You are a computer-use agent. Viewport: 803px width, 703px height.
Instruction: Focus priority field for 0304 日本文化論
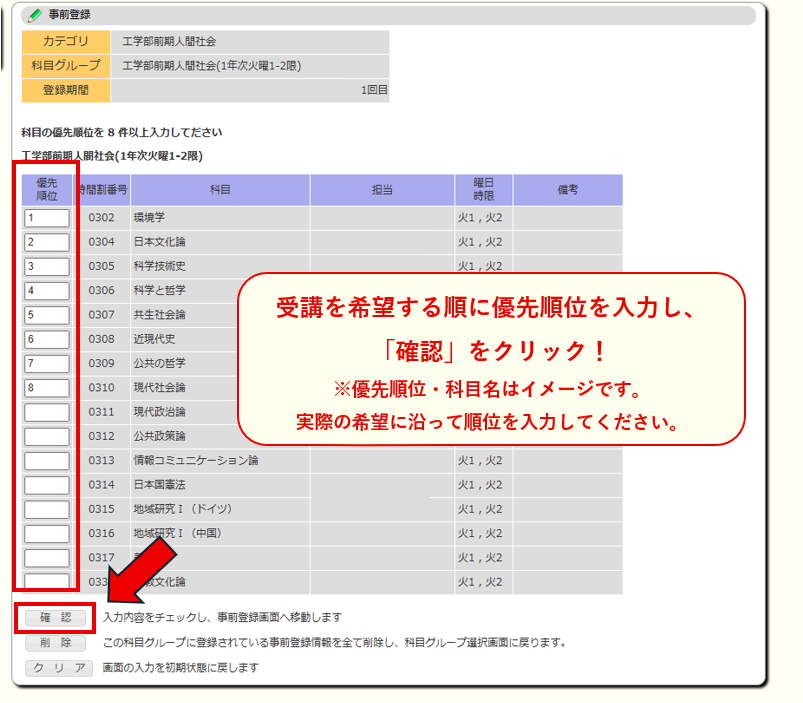click(x=47, y=242)
